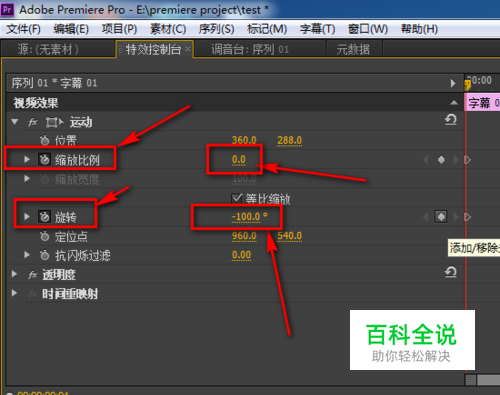Expand the 缩放比例 property
This screenshot has width=500, height=395.
coord(27,159)
